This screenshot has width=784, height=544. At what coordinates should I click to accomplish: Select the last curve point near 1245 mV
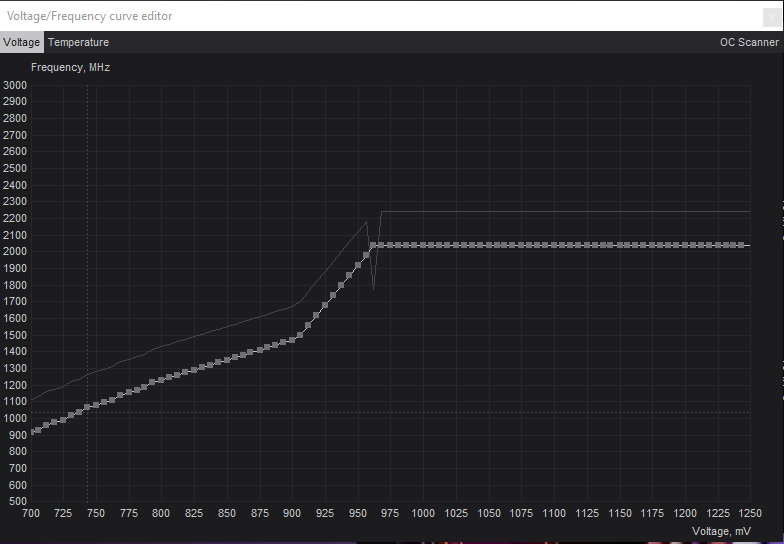[x=742, y=245]
